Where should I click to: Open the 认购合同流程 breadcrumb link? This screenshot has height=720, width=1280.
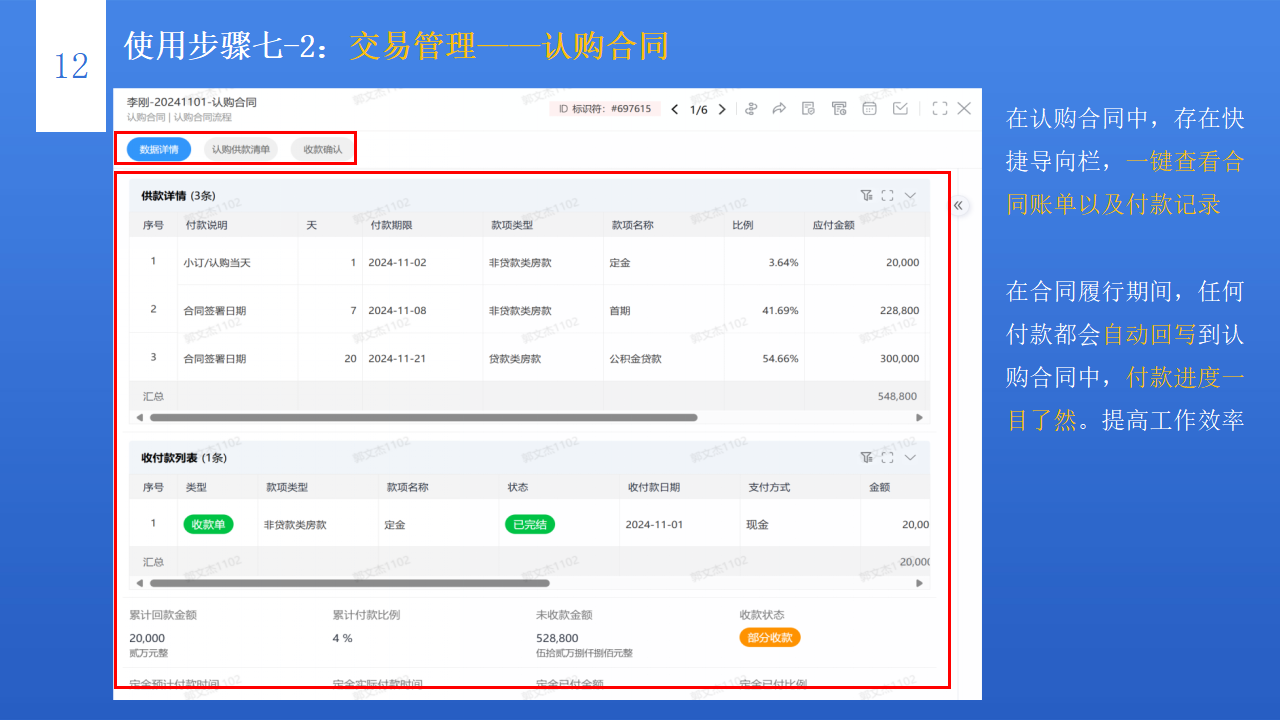pos(205,115)
